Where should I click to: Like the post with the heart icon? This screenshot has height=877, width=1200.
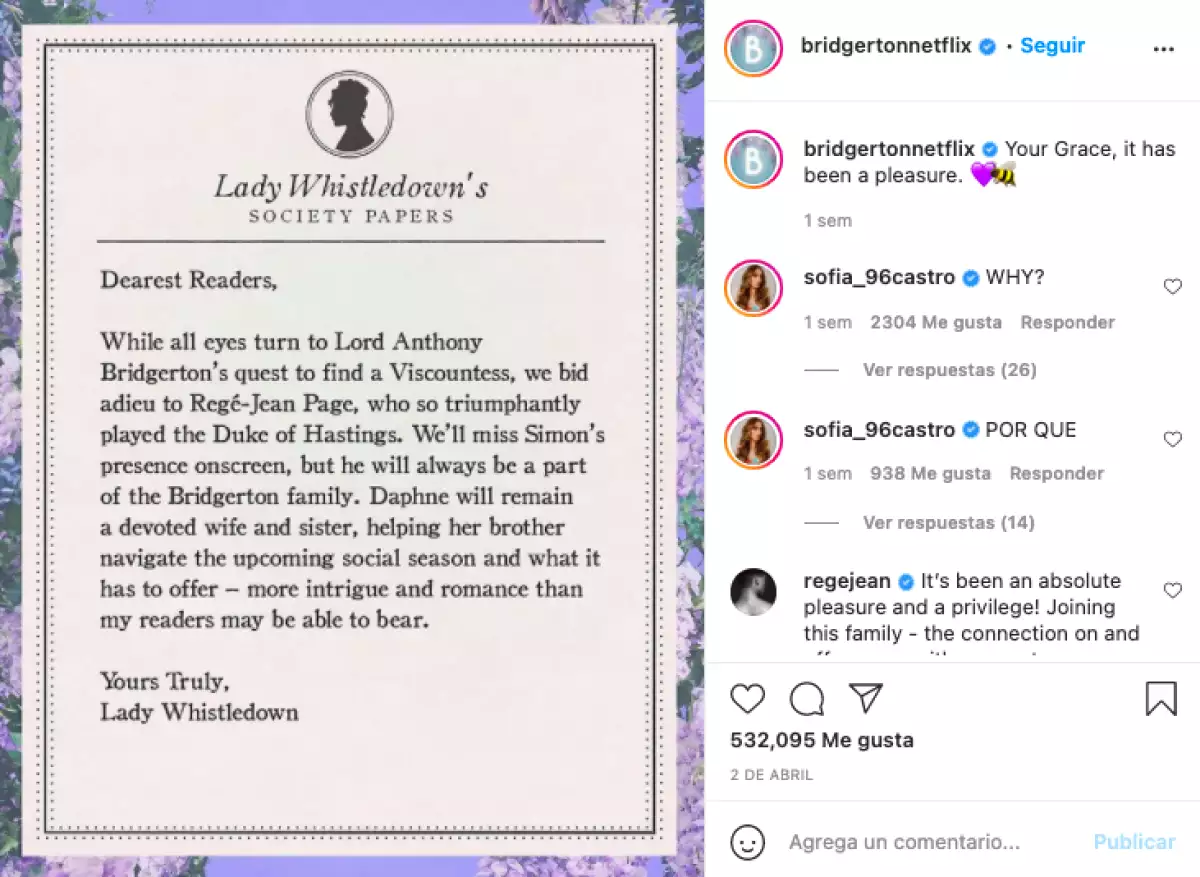(747, 698)
